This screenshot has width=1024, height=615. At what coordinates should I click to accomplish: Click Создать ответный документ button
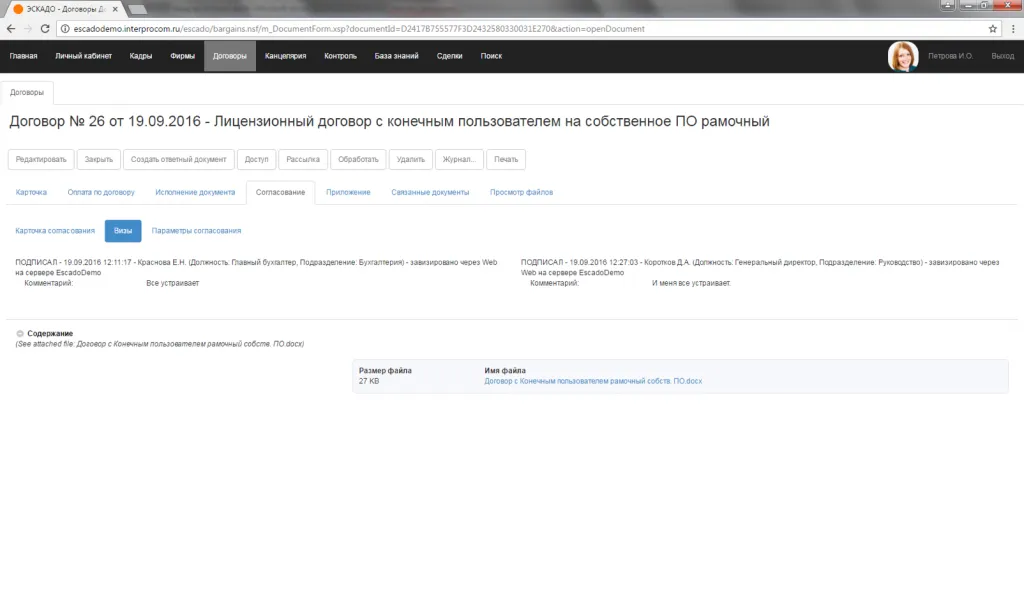[x=179, y=159]
